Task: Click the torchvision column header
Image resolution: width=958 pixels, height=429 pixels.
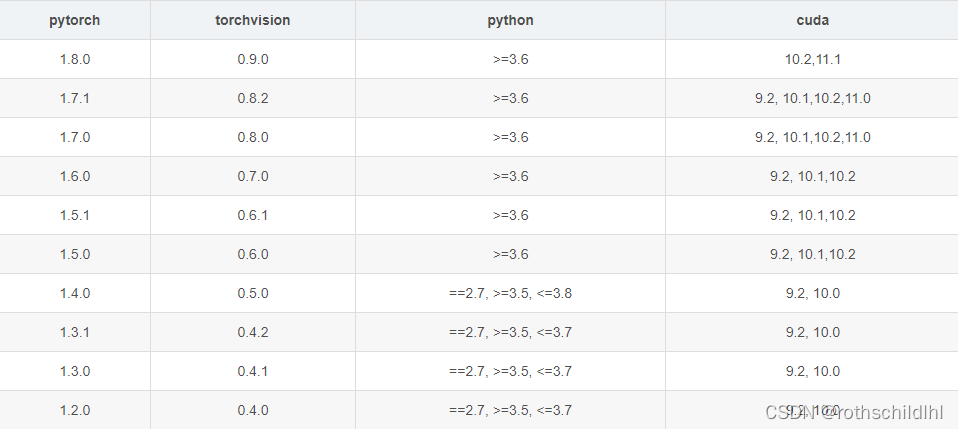Action: point(253,20)
